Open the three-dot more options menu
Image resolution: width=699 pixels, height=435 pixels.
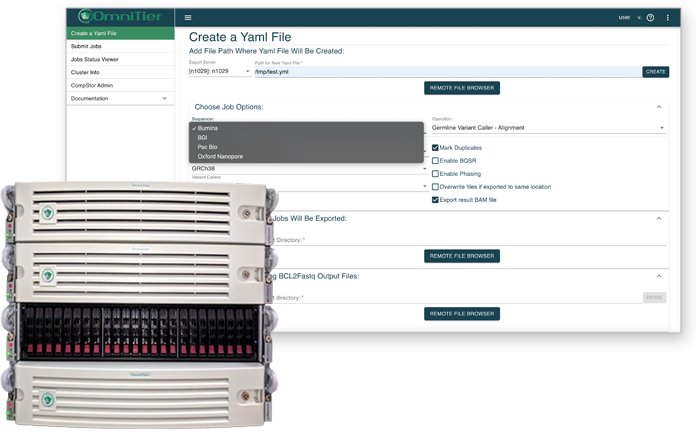point(668,17)
